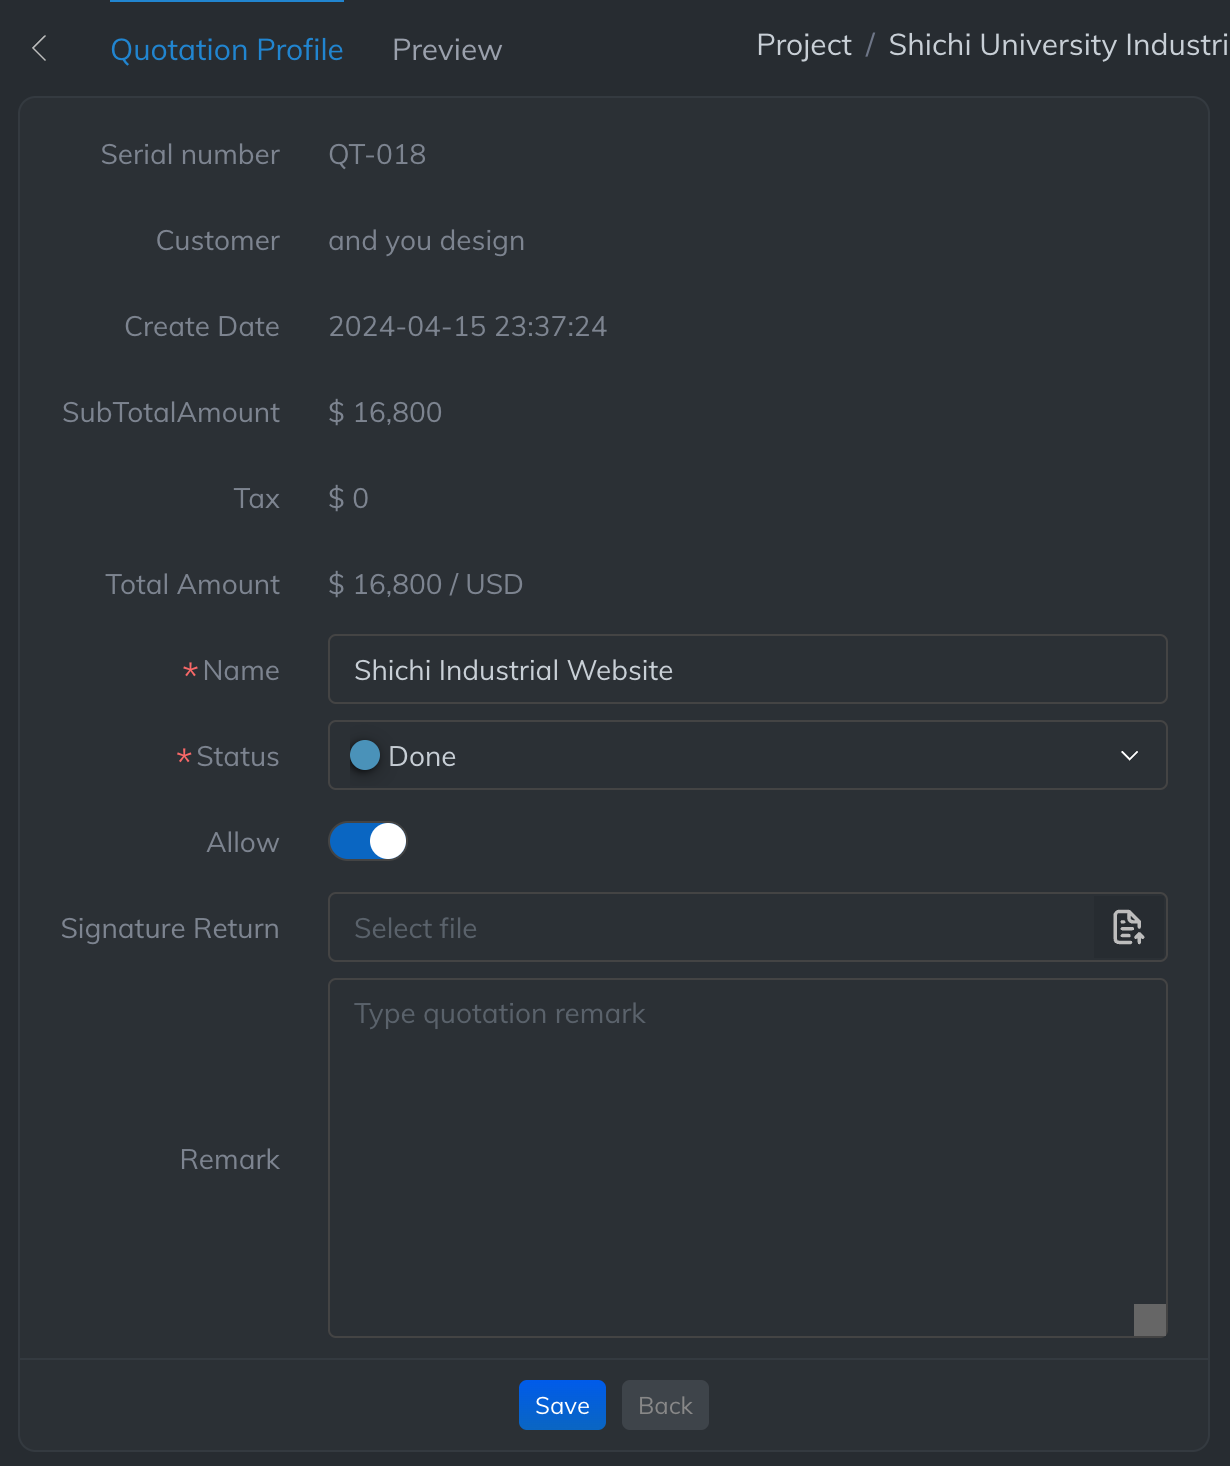Go to Project in the breadcrumb
Image resolution: width=1230 pixels, height=1466 pixels.
tap(804, 45)
